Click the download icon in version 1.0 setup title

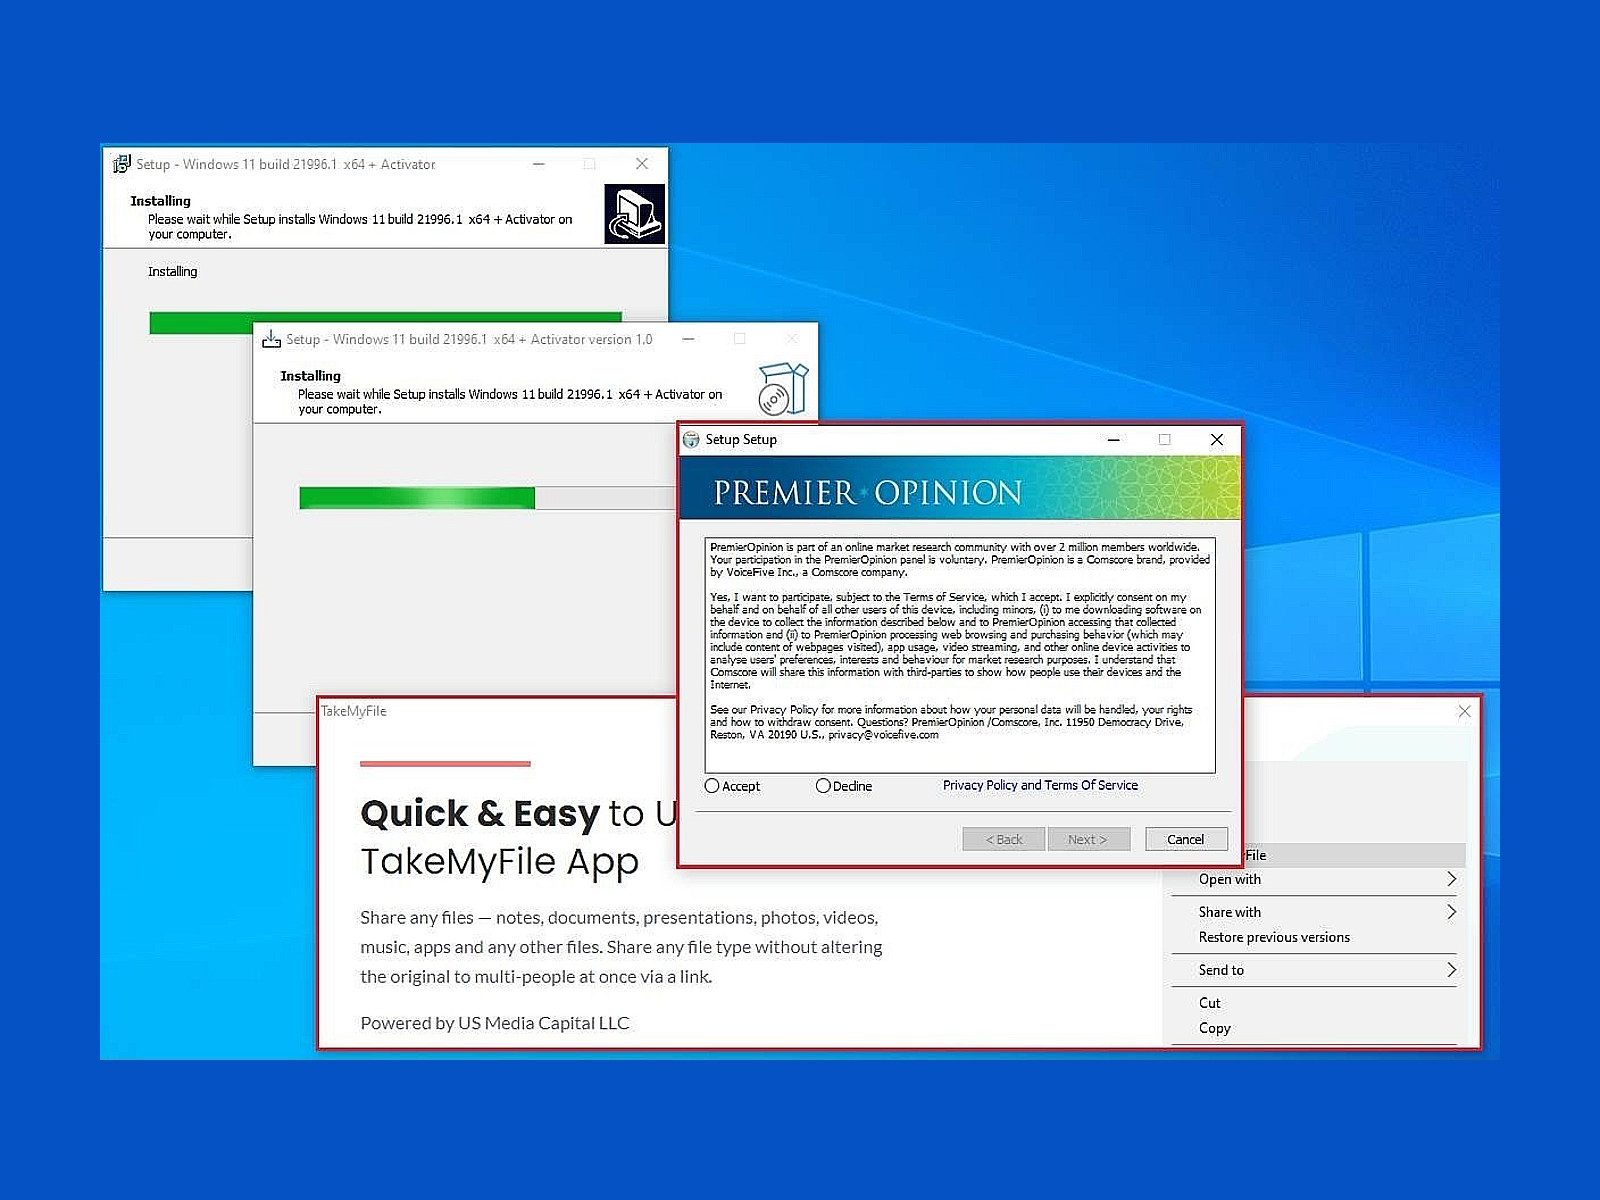pyautogui.click(x=271, y=339)
